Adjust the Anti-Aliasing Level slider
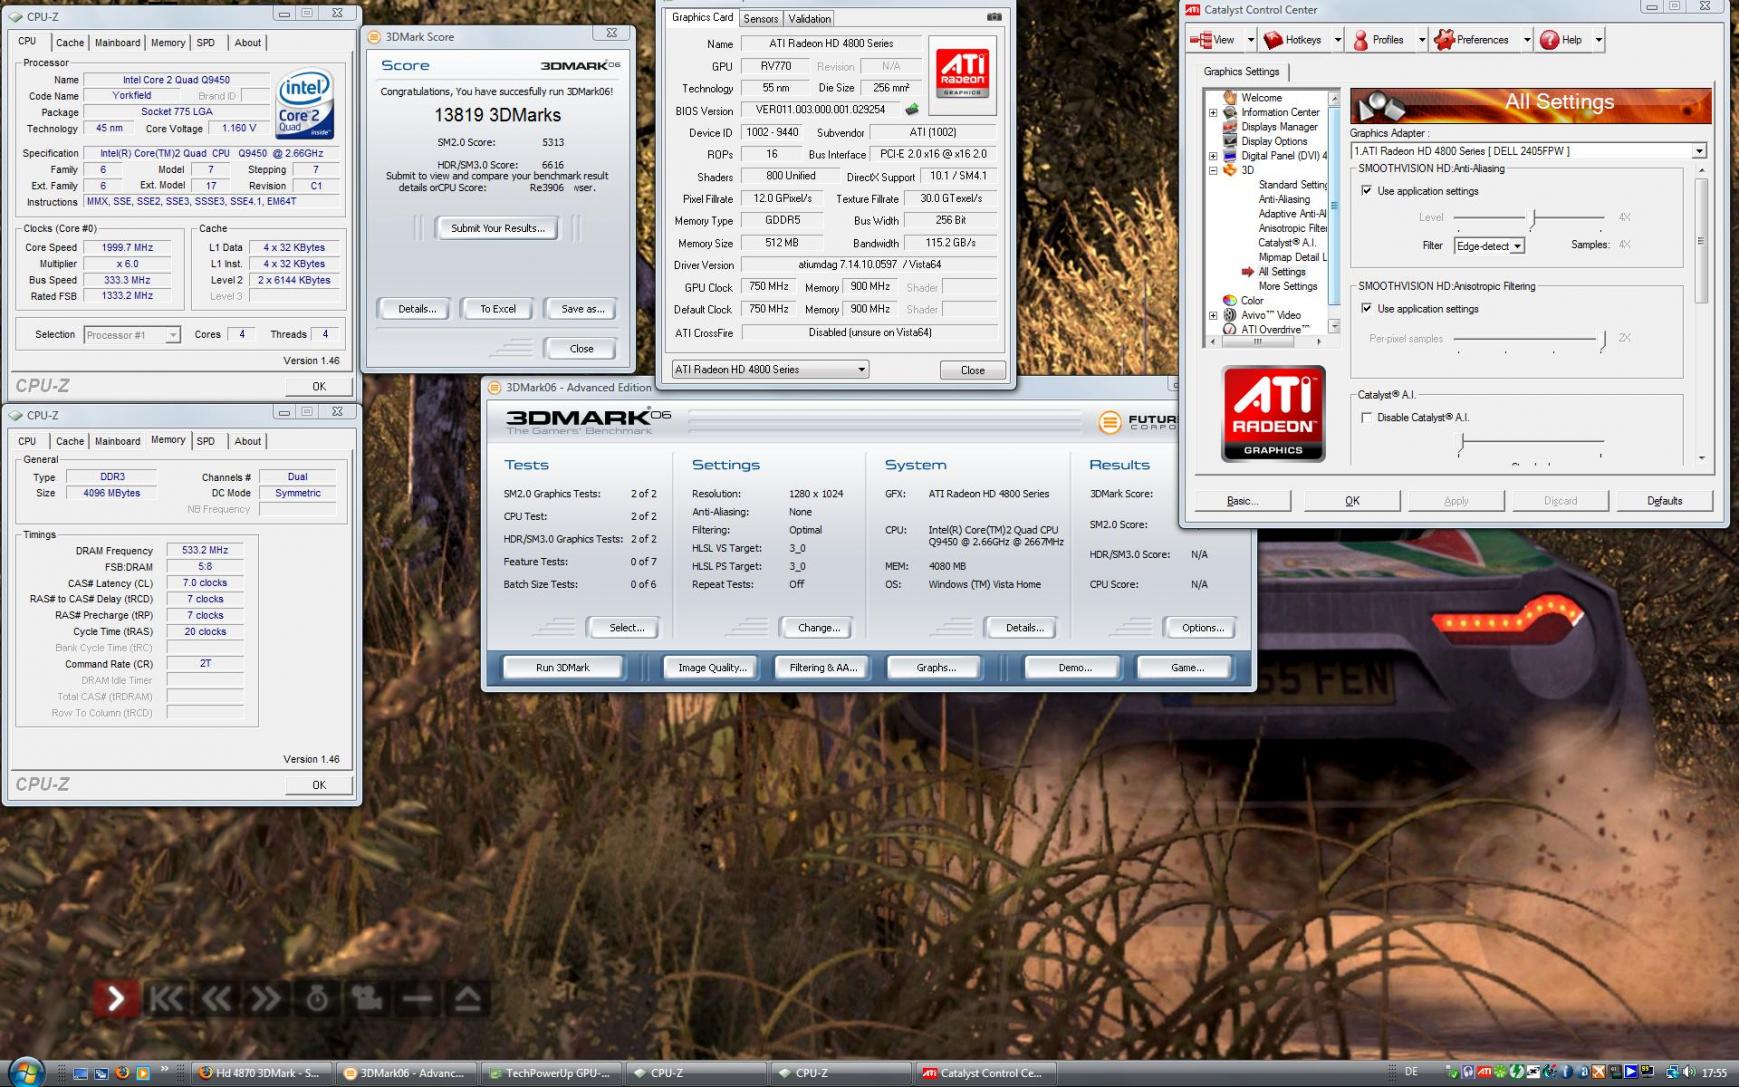Screen dimensions: 1739x1087 pos(1530,217)
